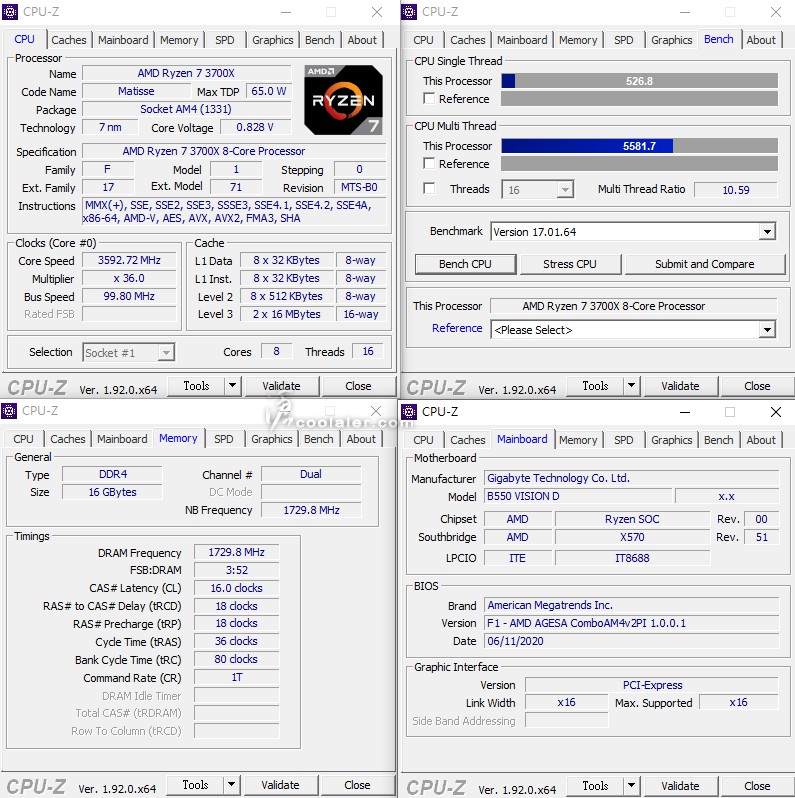Open the Socket #1 selection dropdown

coord(165,352)
